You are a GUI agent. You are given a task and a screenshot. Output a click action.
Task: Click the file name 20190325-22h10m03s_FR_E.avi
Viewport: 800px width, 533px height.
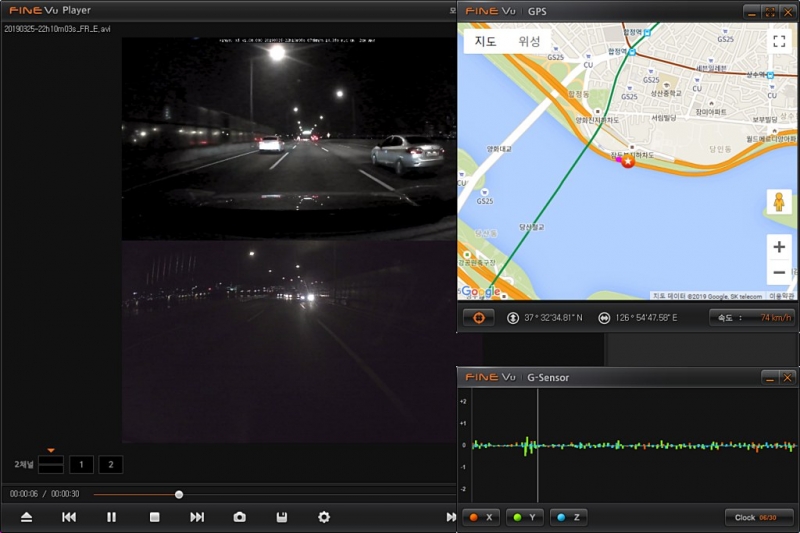pos(57,29)
